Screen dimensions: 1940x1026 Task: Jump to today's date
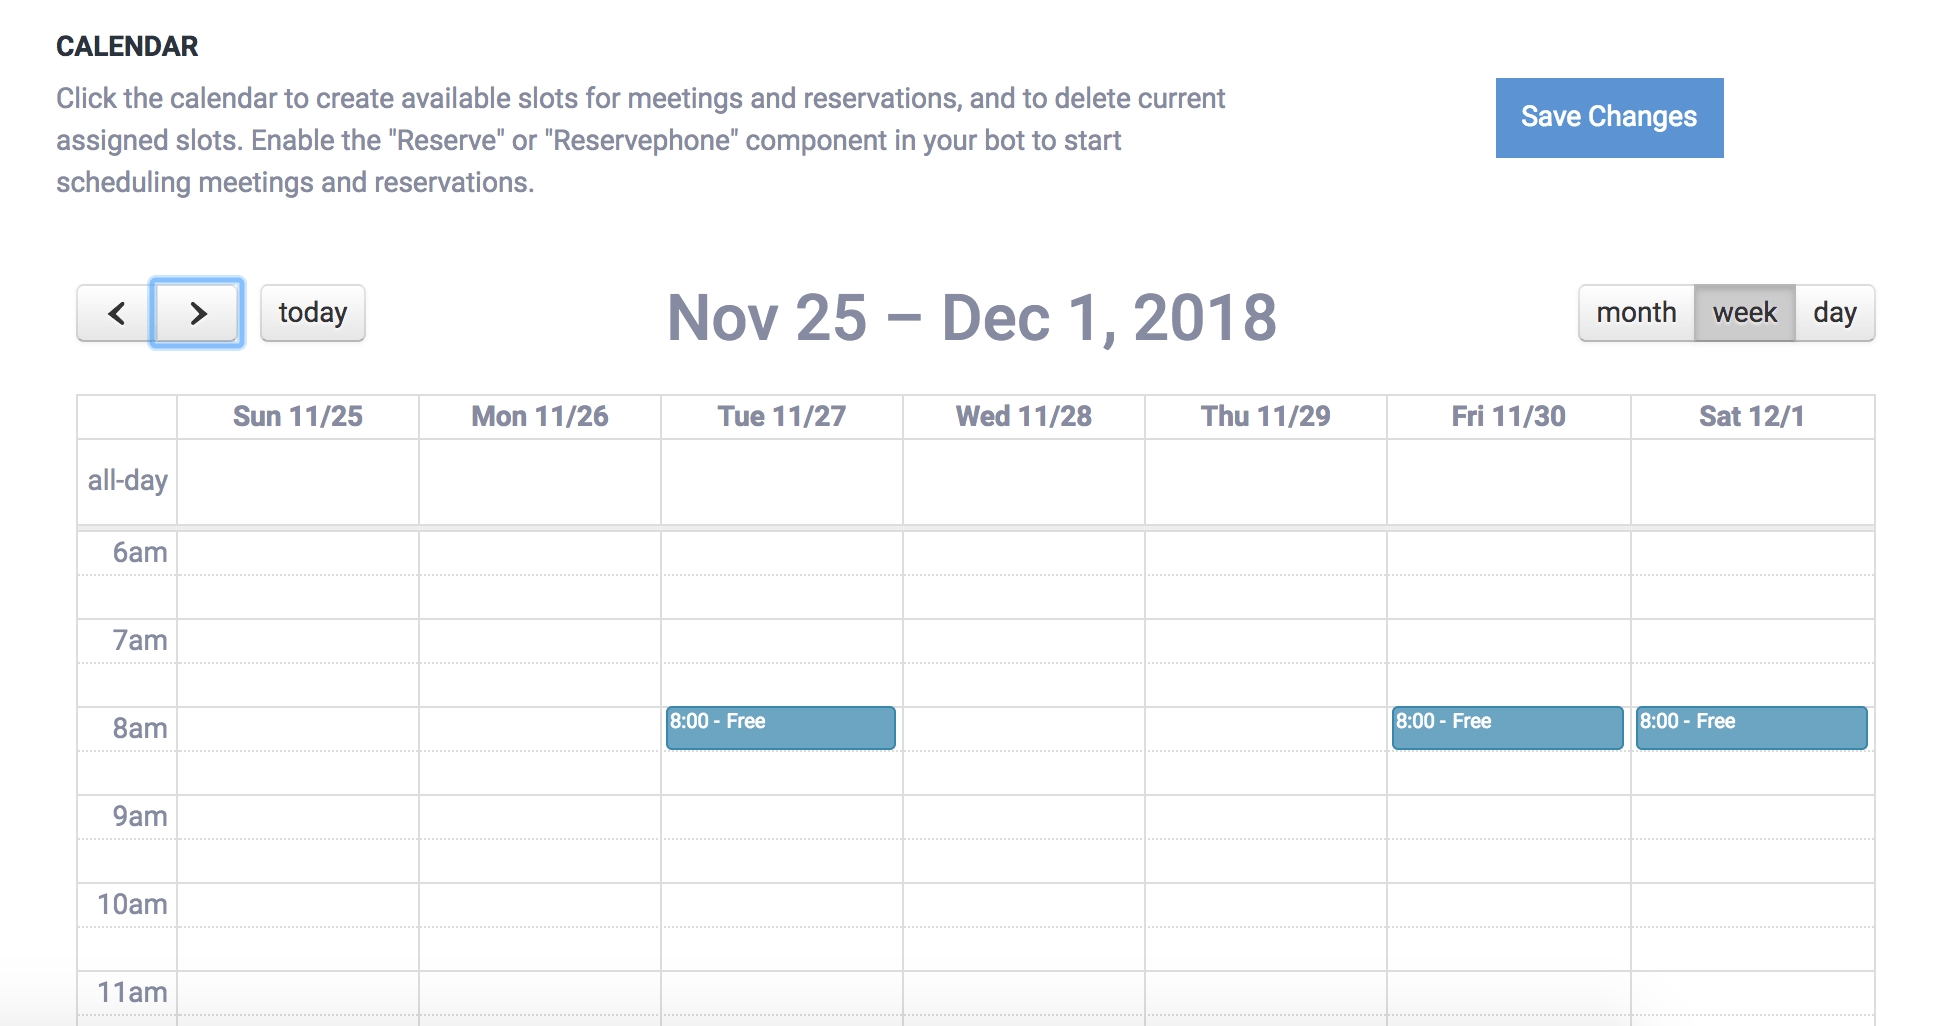[313, 313]
